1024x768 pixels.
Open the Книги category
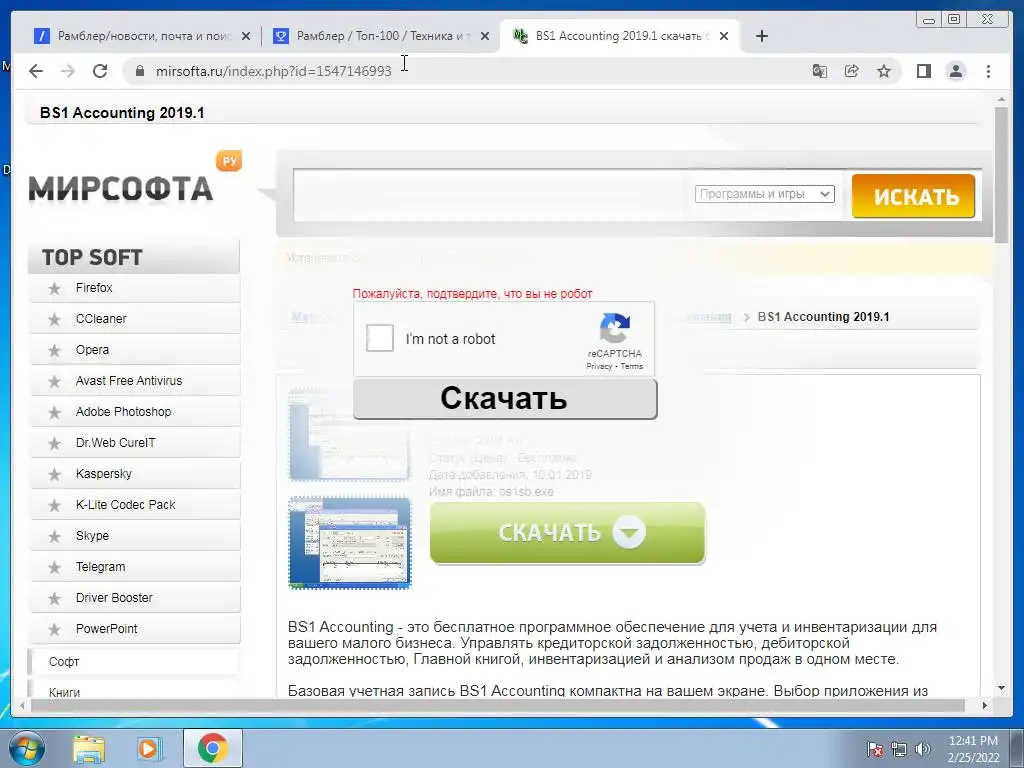tap(64, 692)
